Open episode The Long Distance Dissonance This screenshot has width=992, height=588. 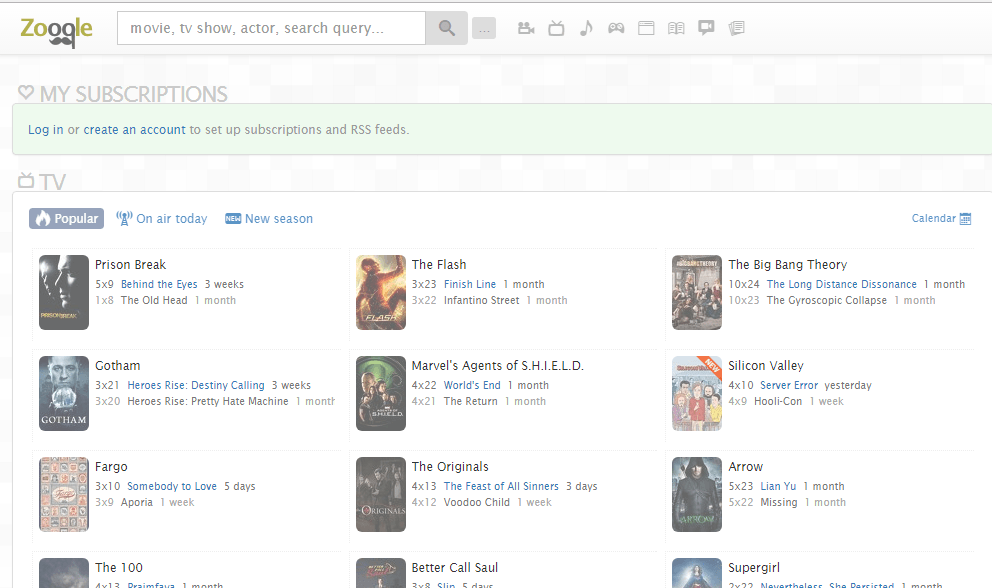coord(841,284)
